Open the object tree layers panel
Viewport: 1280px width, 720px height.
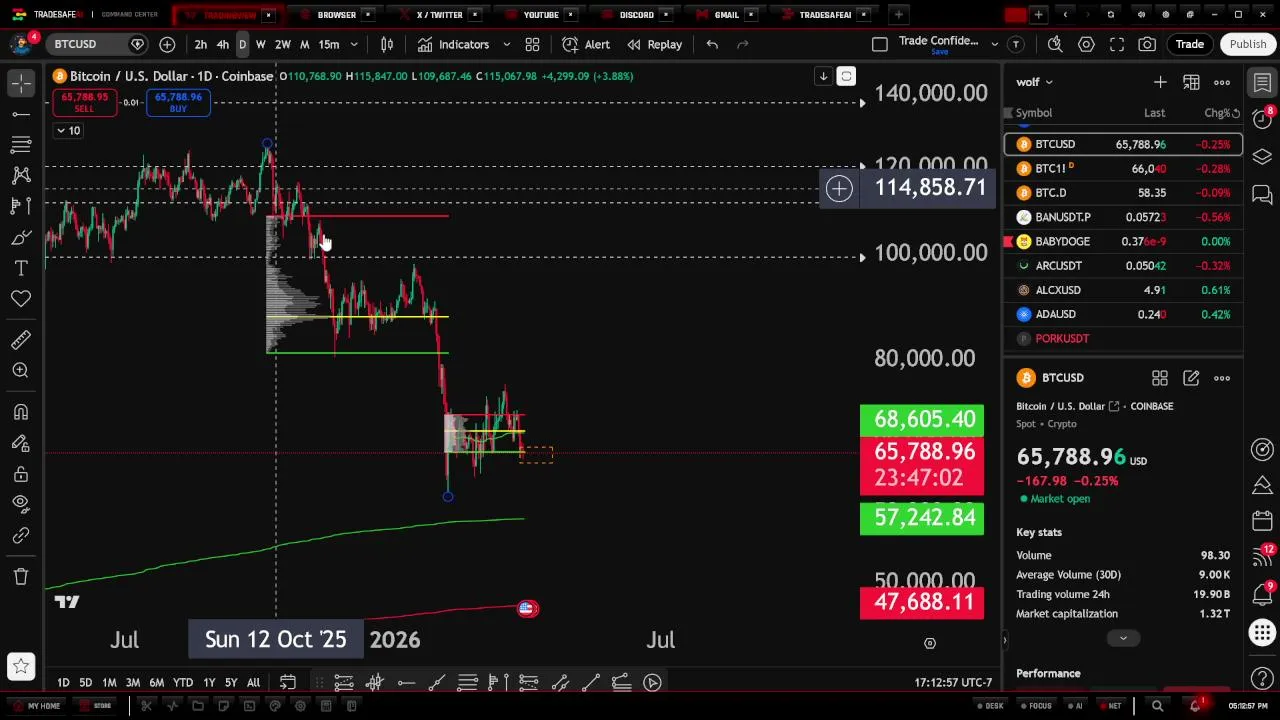tap(1262, 156)
